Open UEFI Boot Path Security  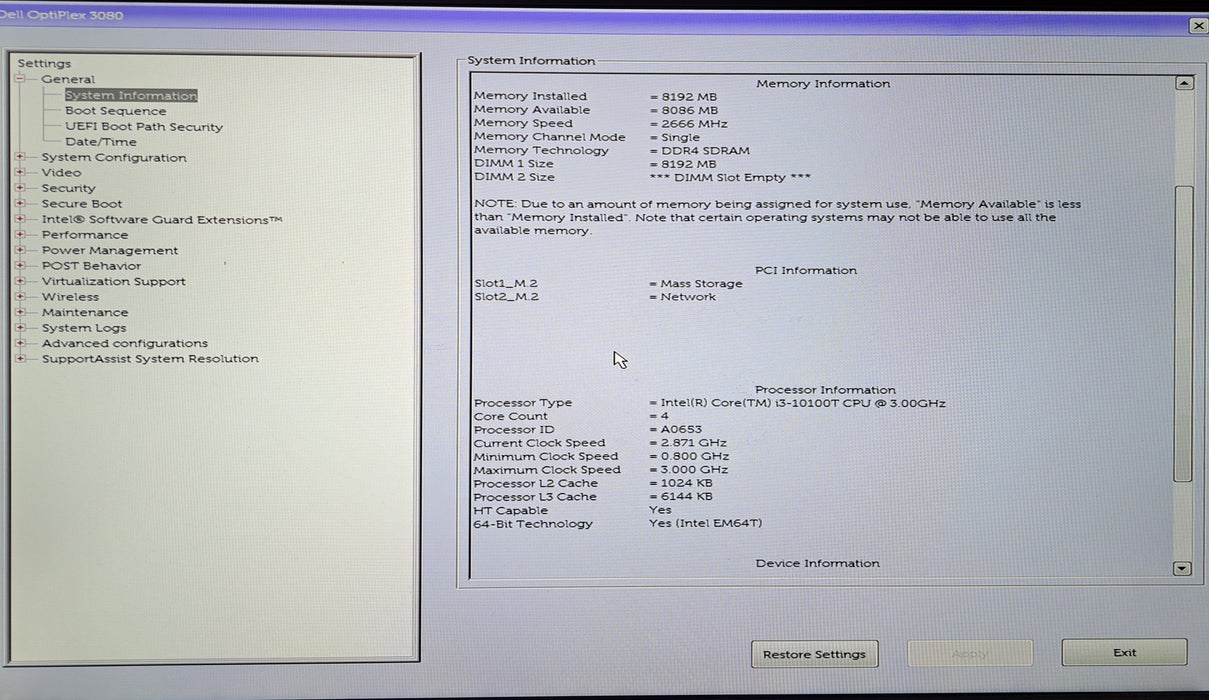144,127
